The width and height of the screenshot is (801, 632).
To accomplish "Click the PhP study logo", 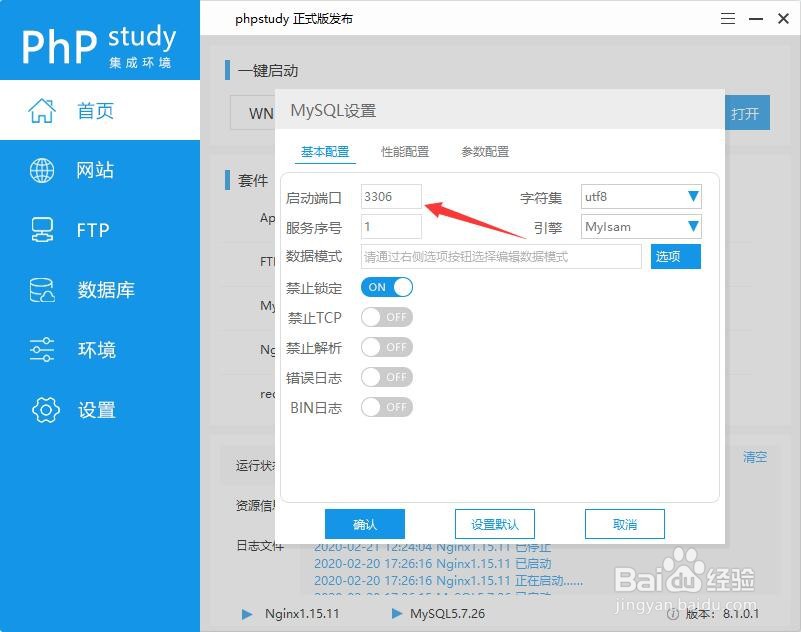I will tap(99, 45).
